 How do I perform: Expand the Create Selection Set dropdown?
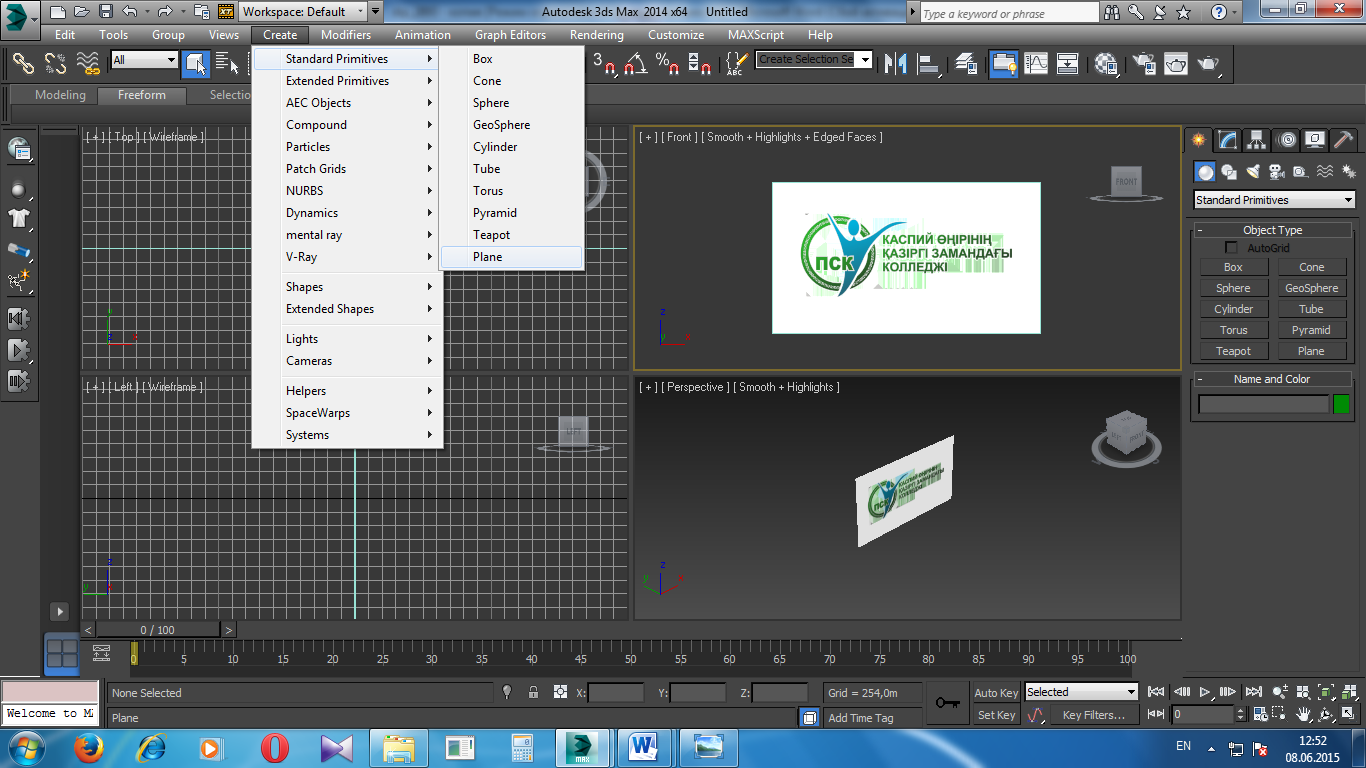click(865, 59)
